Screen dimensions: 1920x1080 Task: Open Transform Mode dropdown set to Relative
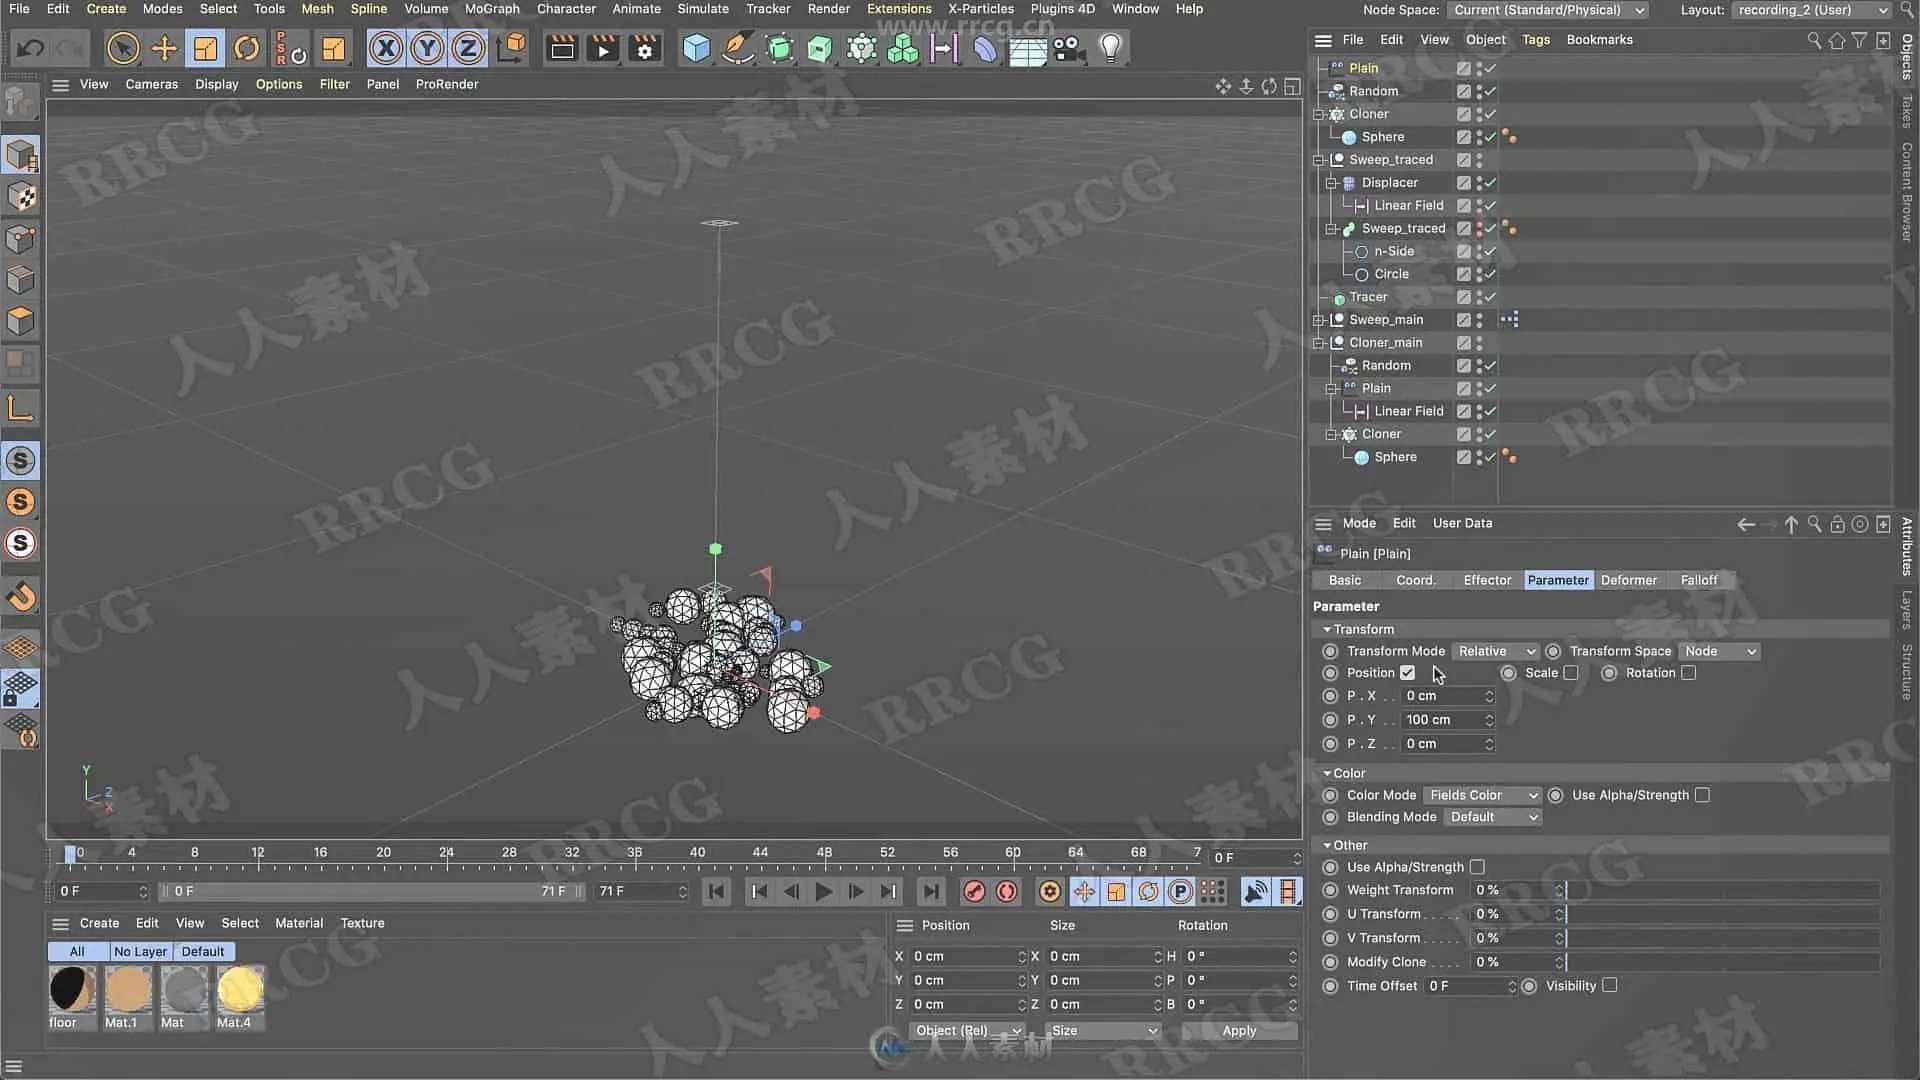coord(1496,651)
